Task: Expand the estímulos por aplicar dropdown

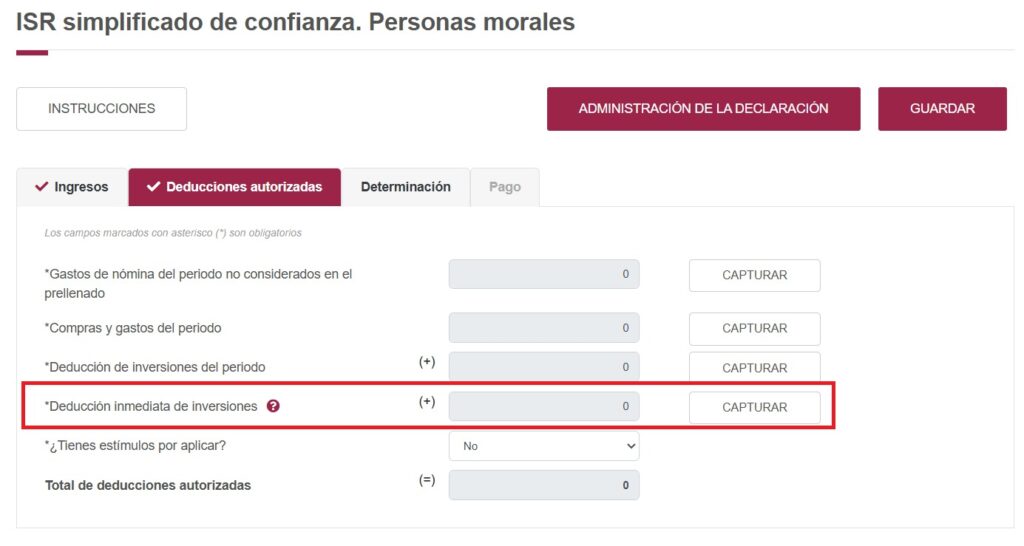Action: 543,446
